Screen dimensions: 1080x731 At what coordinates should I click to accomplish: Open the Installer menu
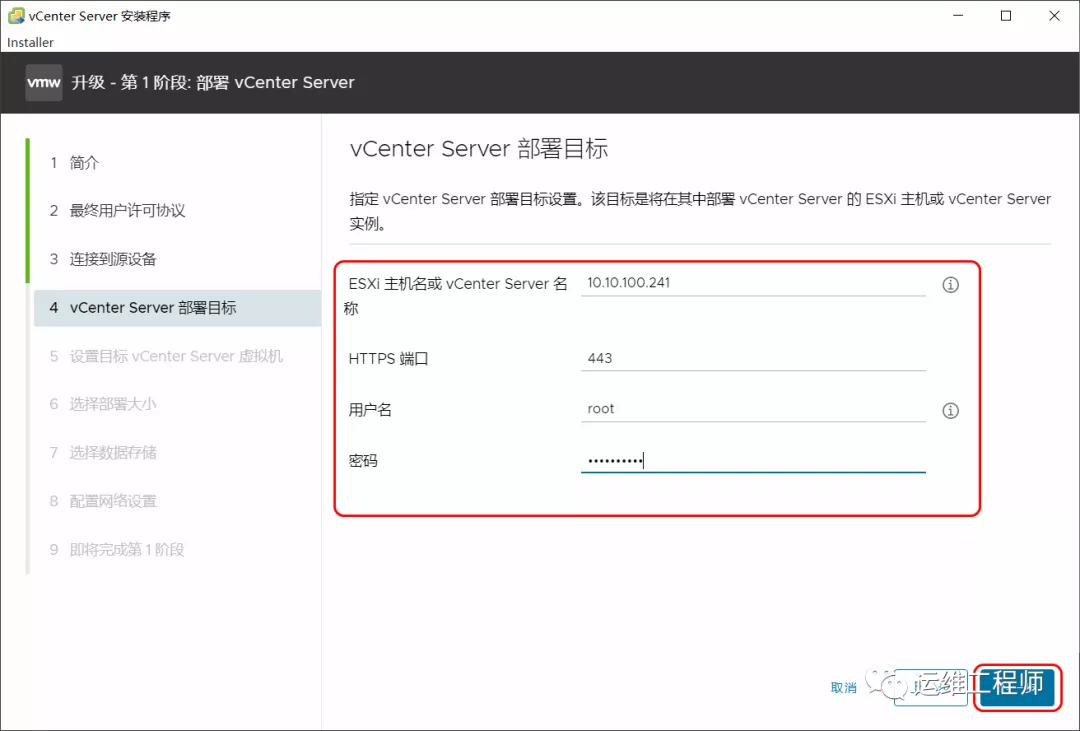(x=30, y=42)
